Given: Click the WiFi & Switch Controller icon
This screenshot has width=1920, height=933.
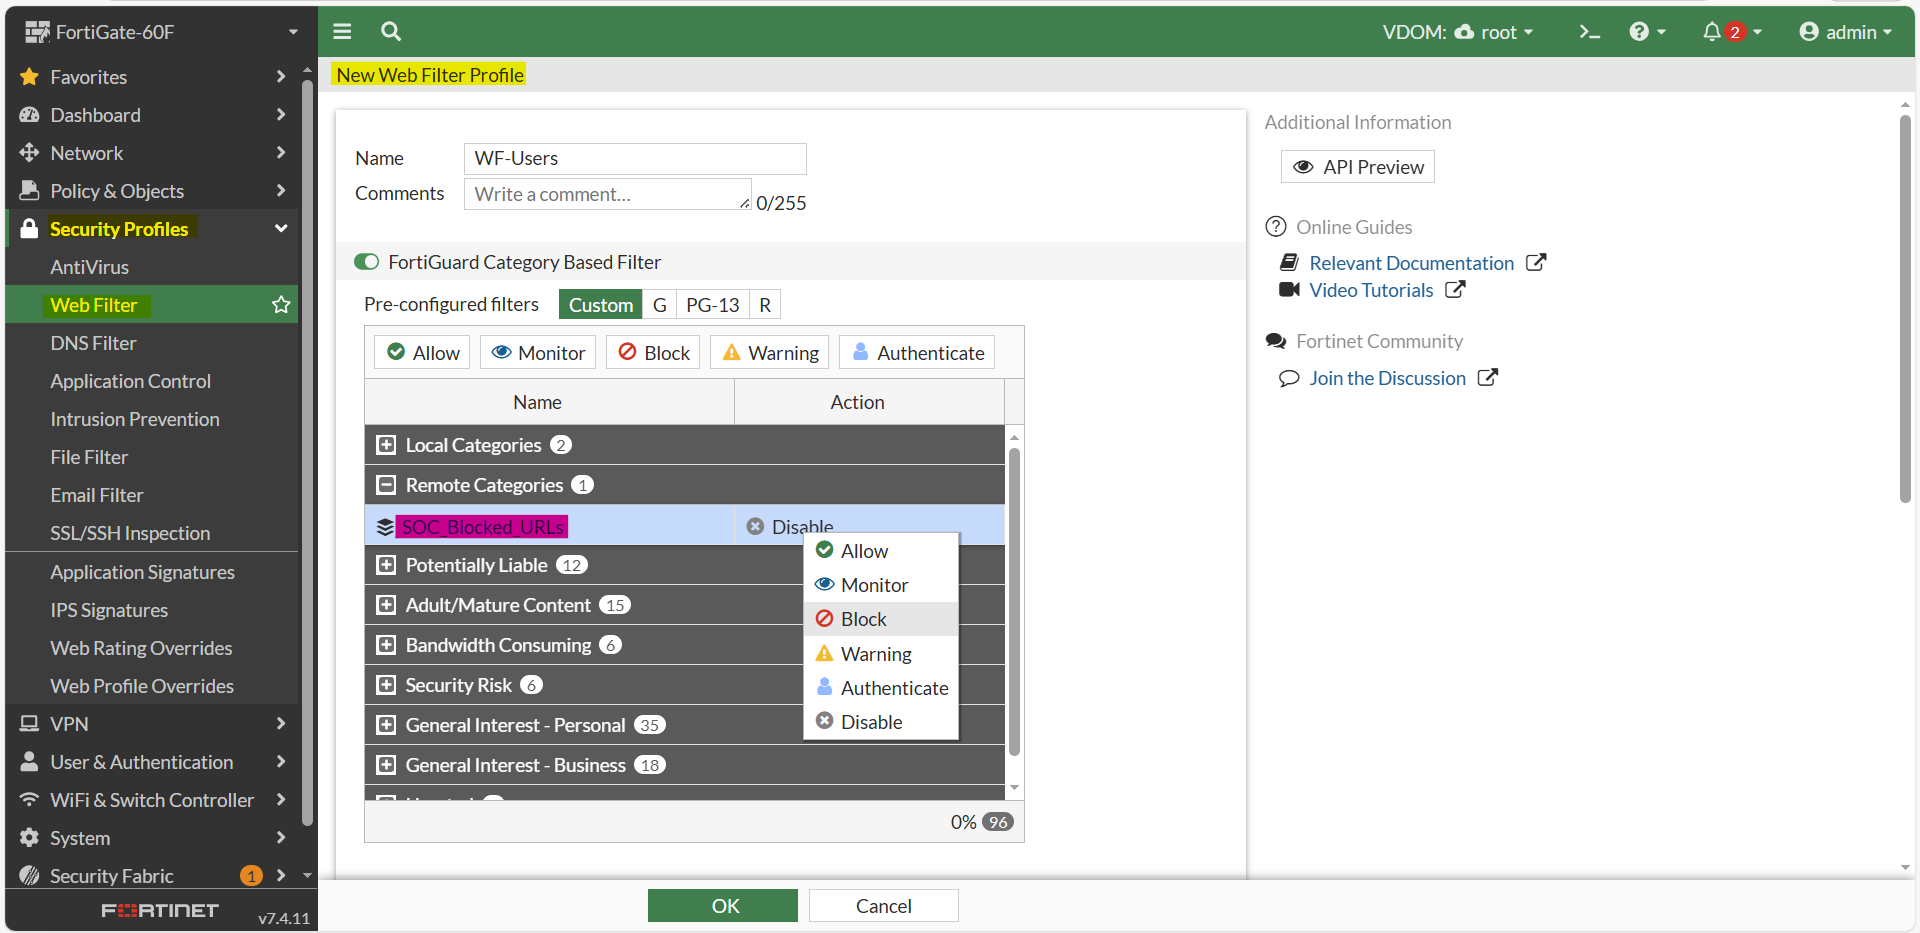Looking at the screenshot, I should (29, 800).
